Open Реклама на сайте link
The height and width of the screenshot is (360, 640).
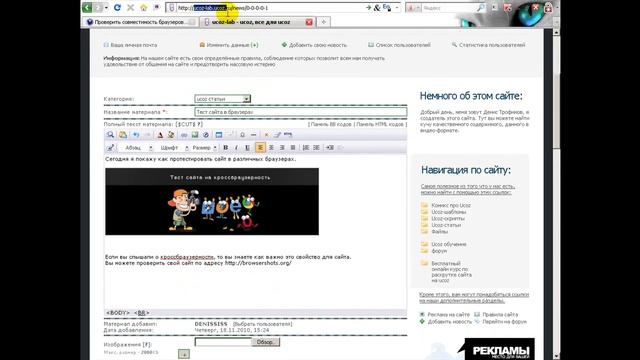449,315
